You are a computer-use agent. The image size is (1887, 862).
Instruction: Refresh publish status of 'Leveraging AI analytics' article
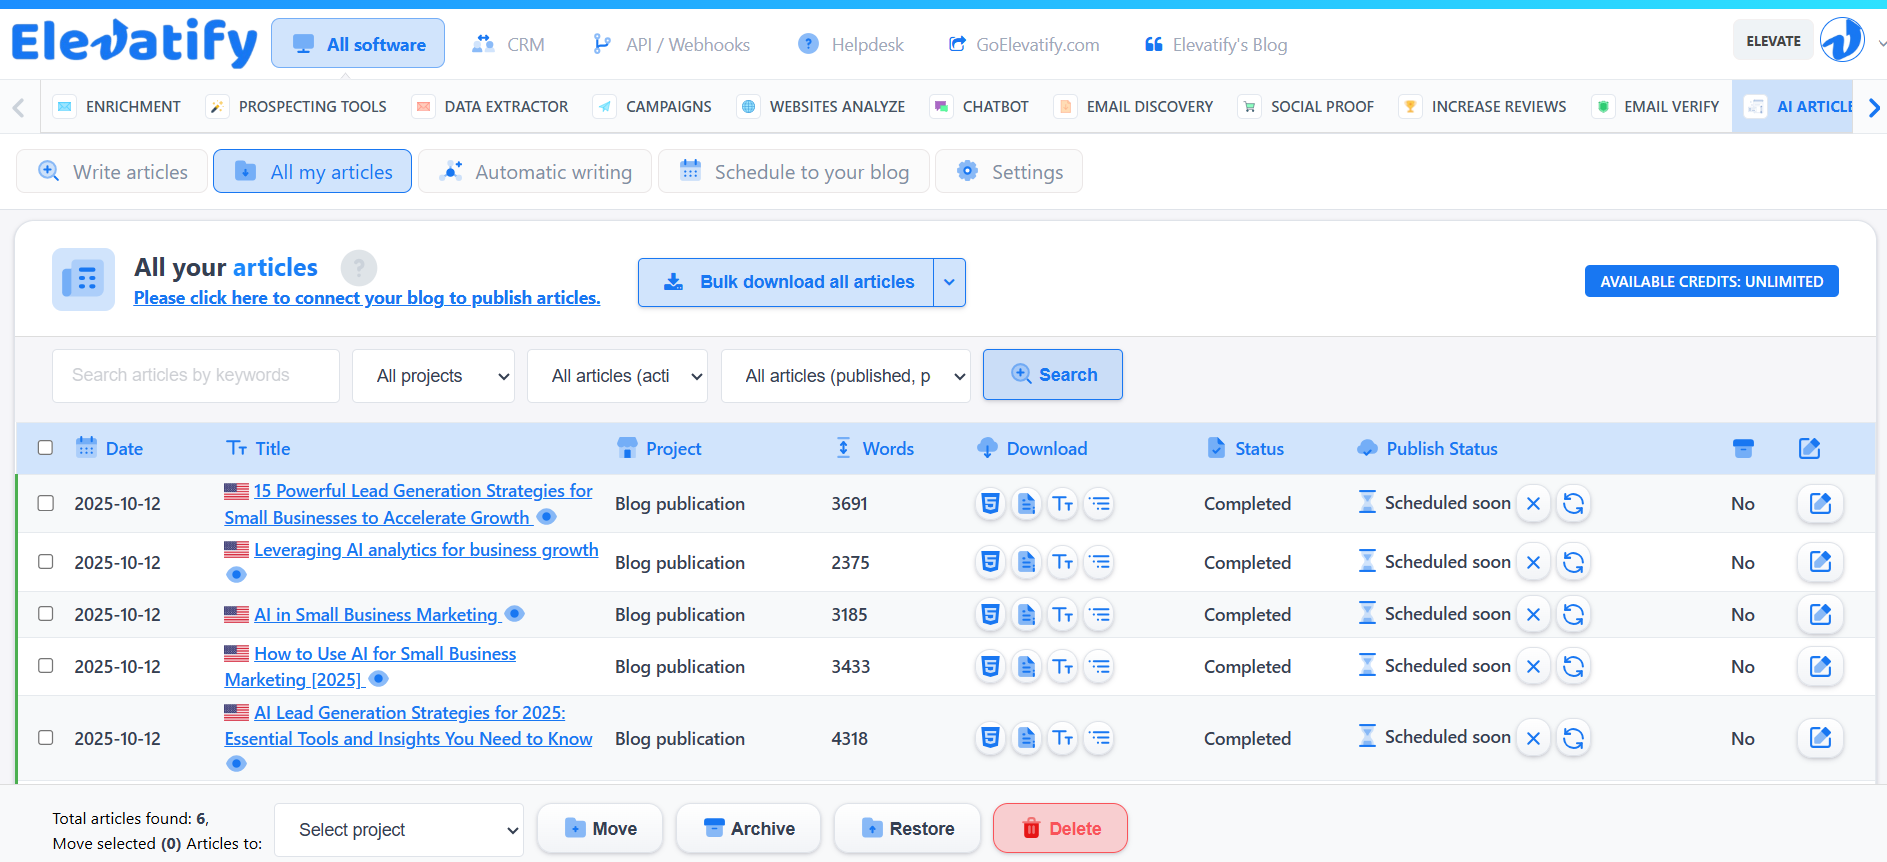pyautogui.click(x=1573, y=562)
